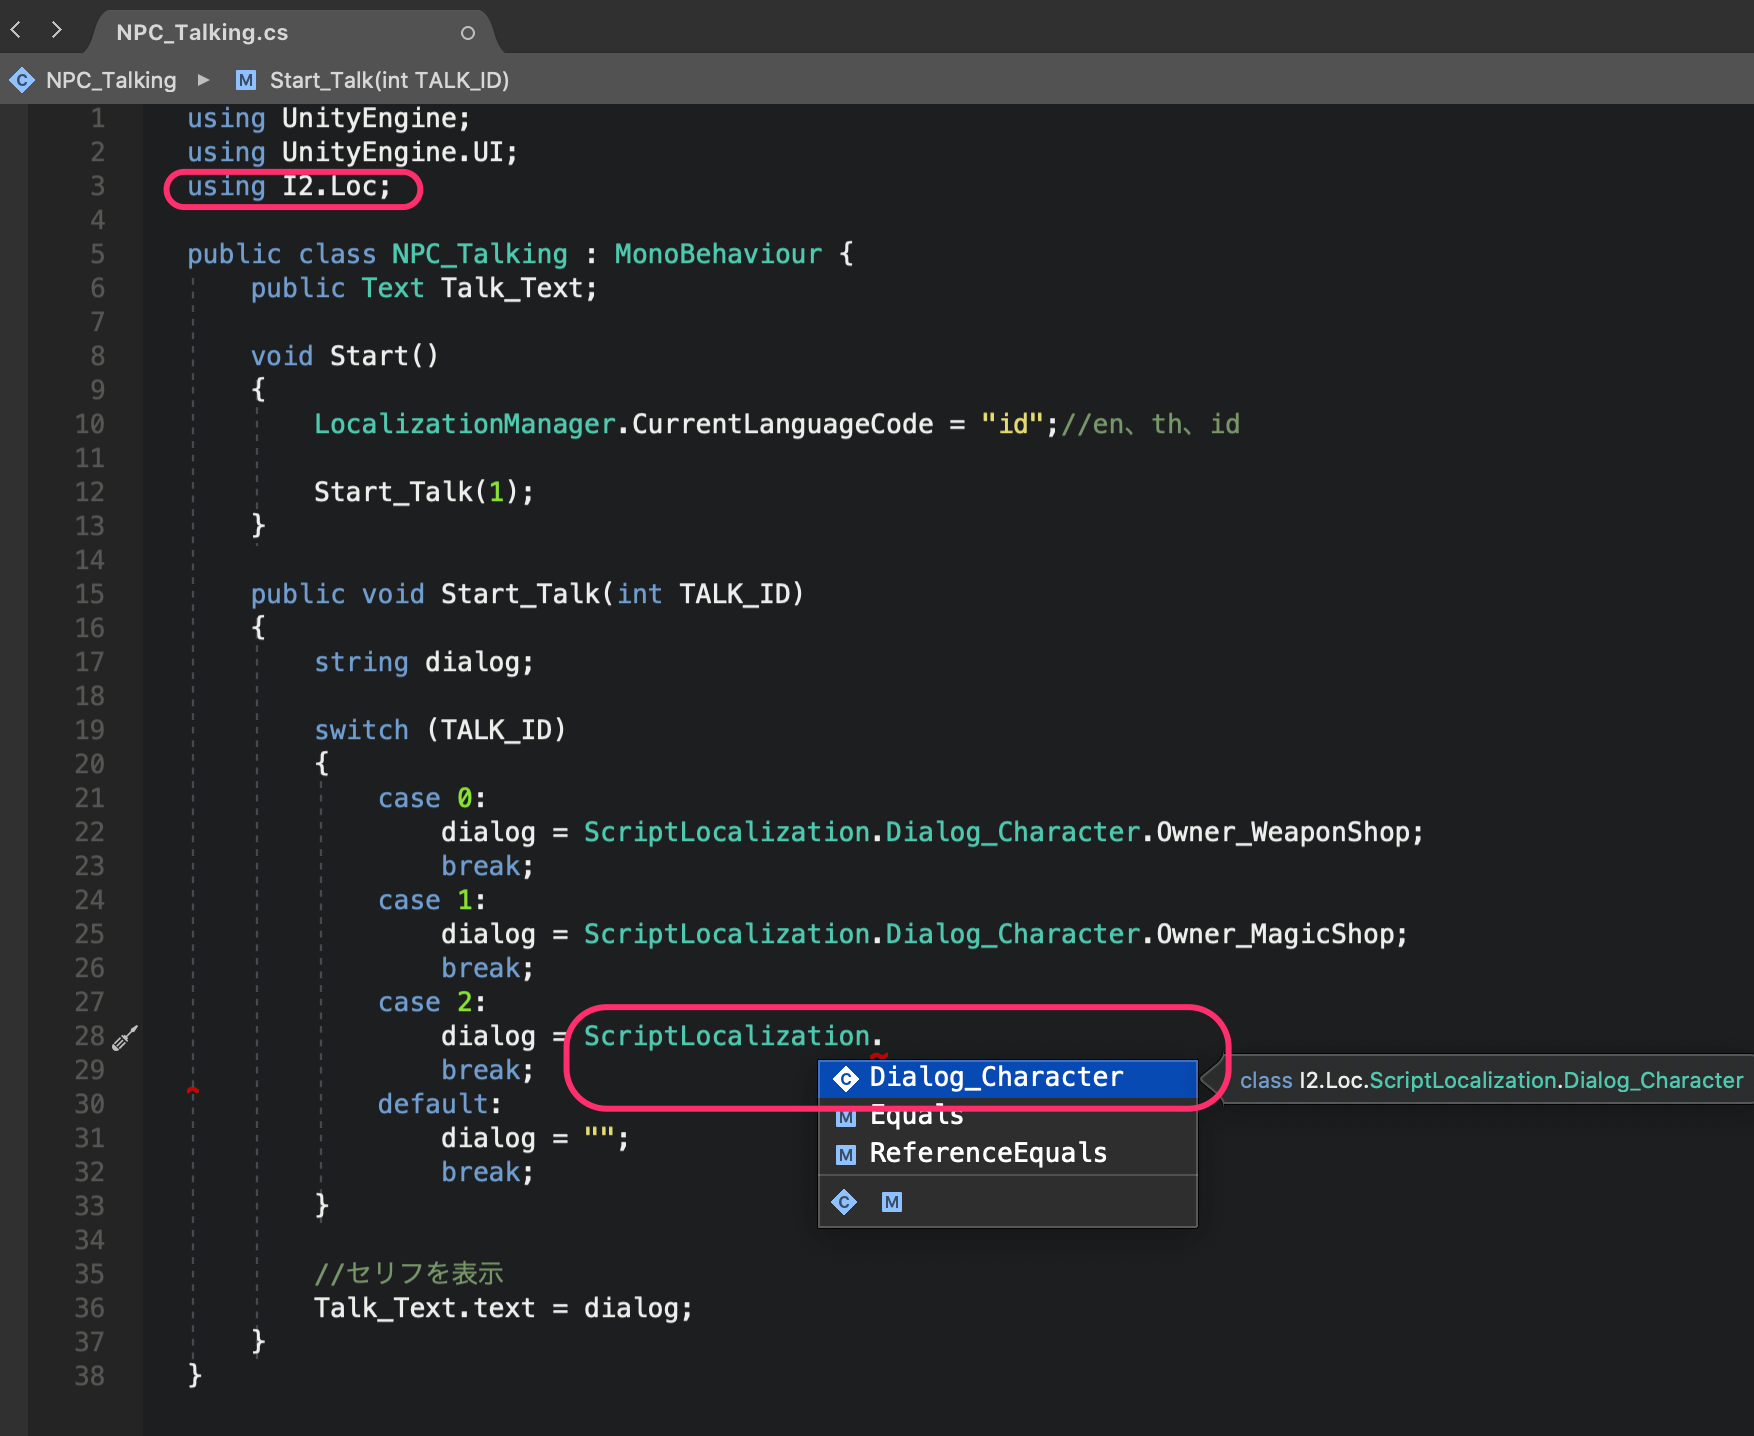Toggle the method filter in the completion popup
Image resolution: width=1754 pixels, height=1436 pixels.
892,1202
